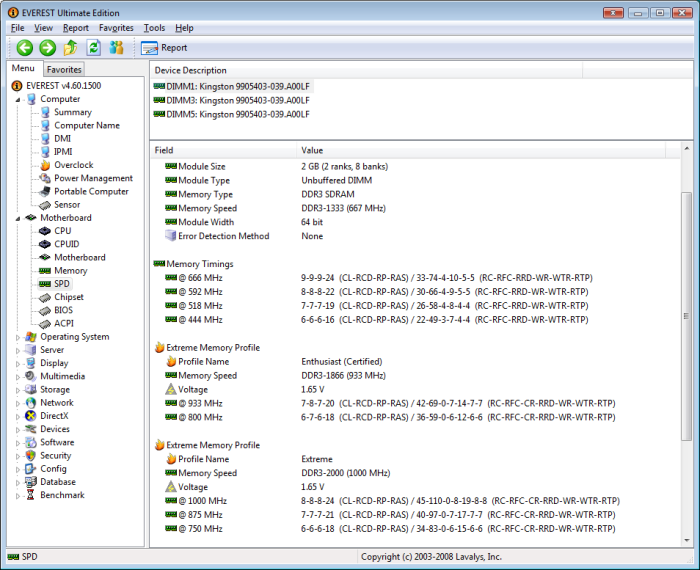Viewport: 700px width, 570px height.
Task: Select the BIOS page icon
Action: (45, 310)
